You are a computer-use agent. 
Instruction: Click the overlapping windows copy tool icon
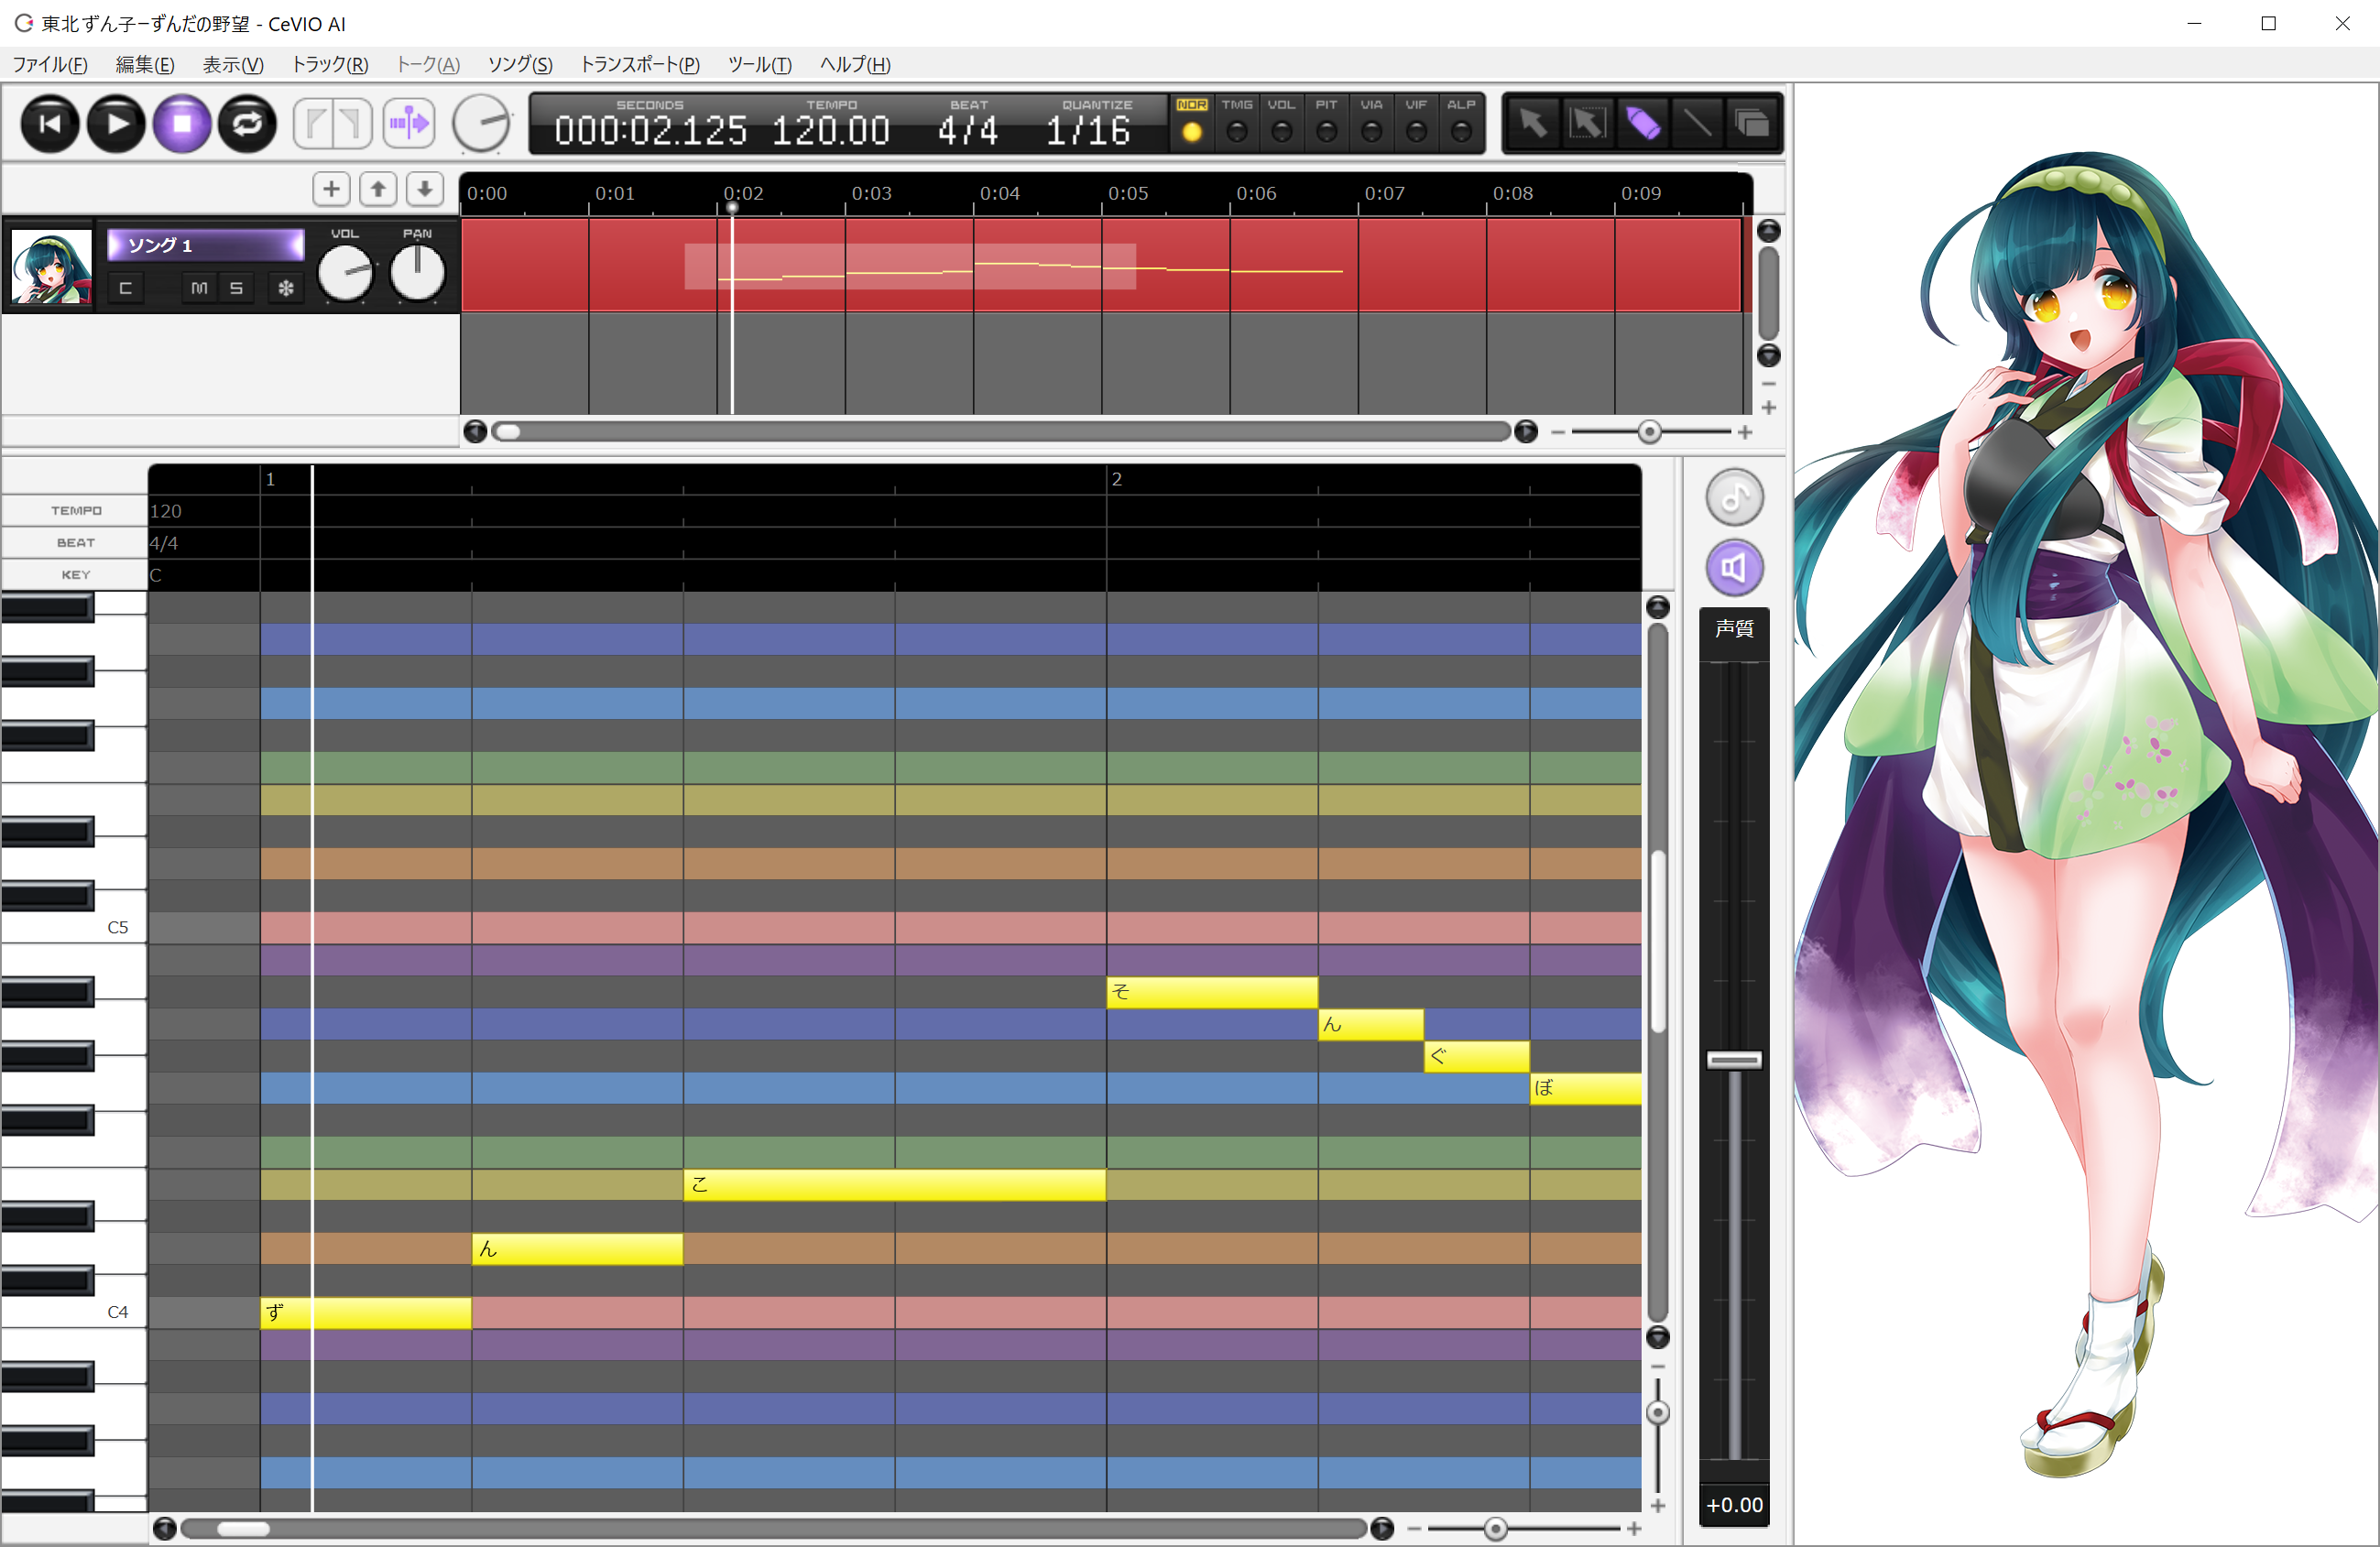point(1752,124)
